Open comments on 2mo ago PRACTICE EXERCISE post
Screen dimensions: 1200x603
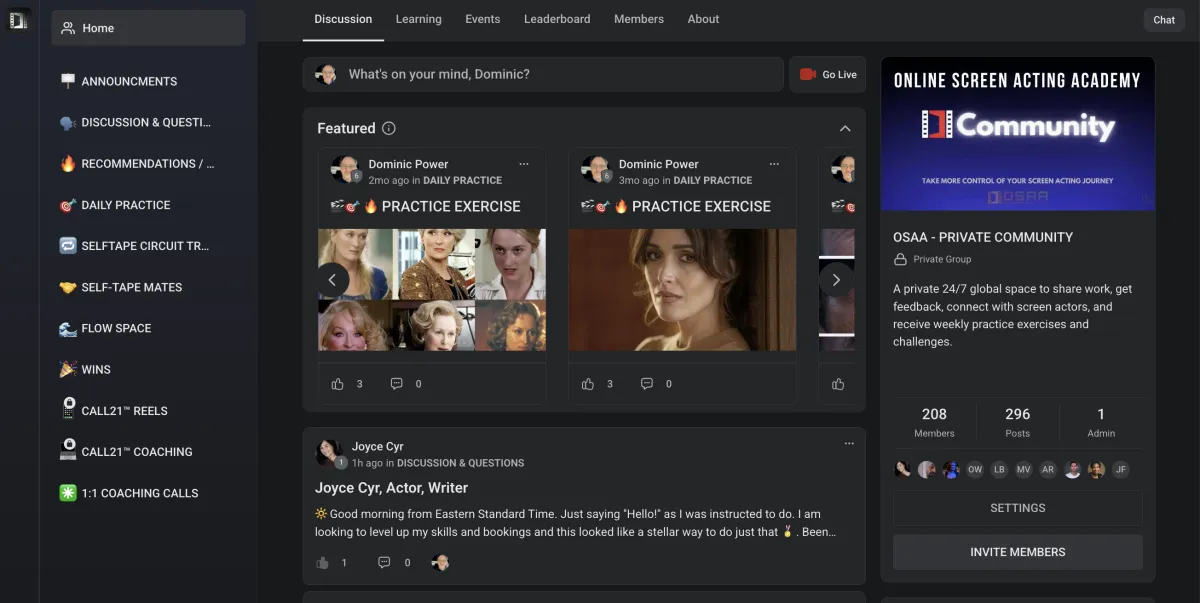396,384
